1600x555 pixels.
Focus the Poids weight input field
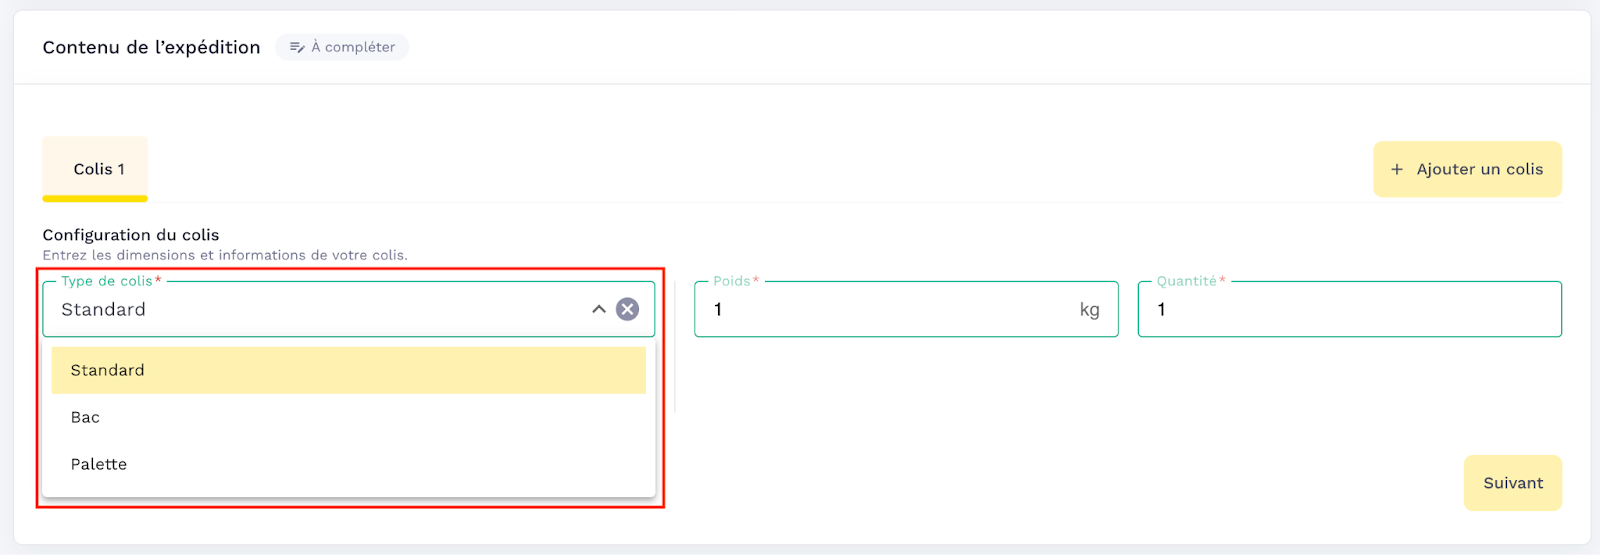point(890,310)
